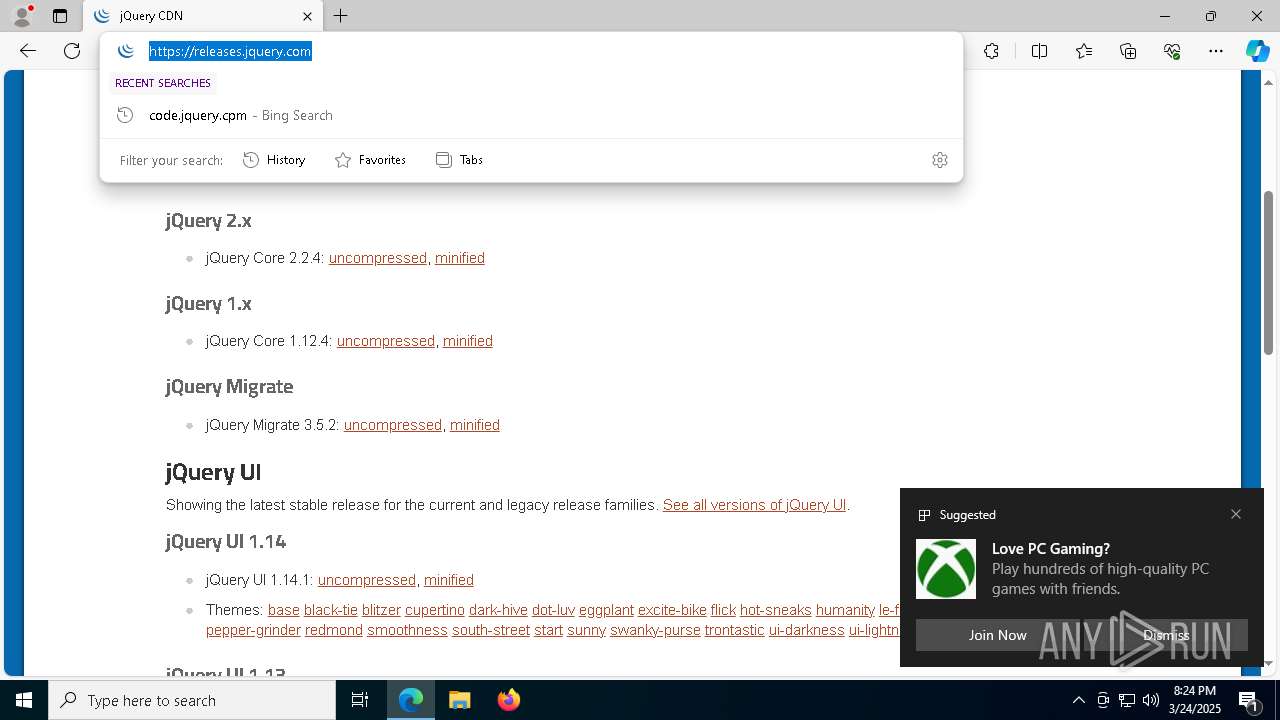Open File Explorer from taskbar

459,700
